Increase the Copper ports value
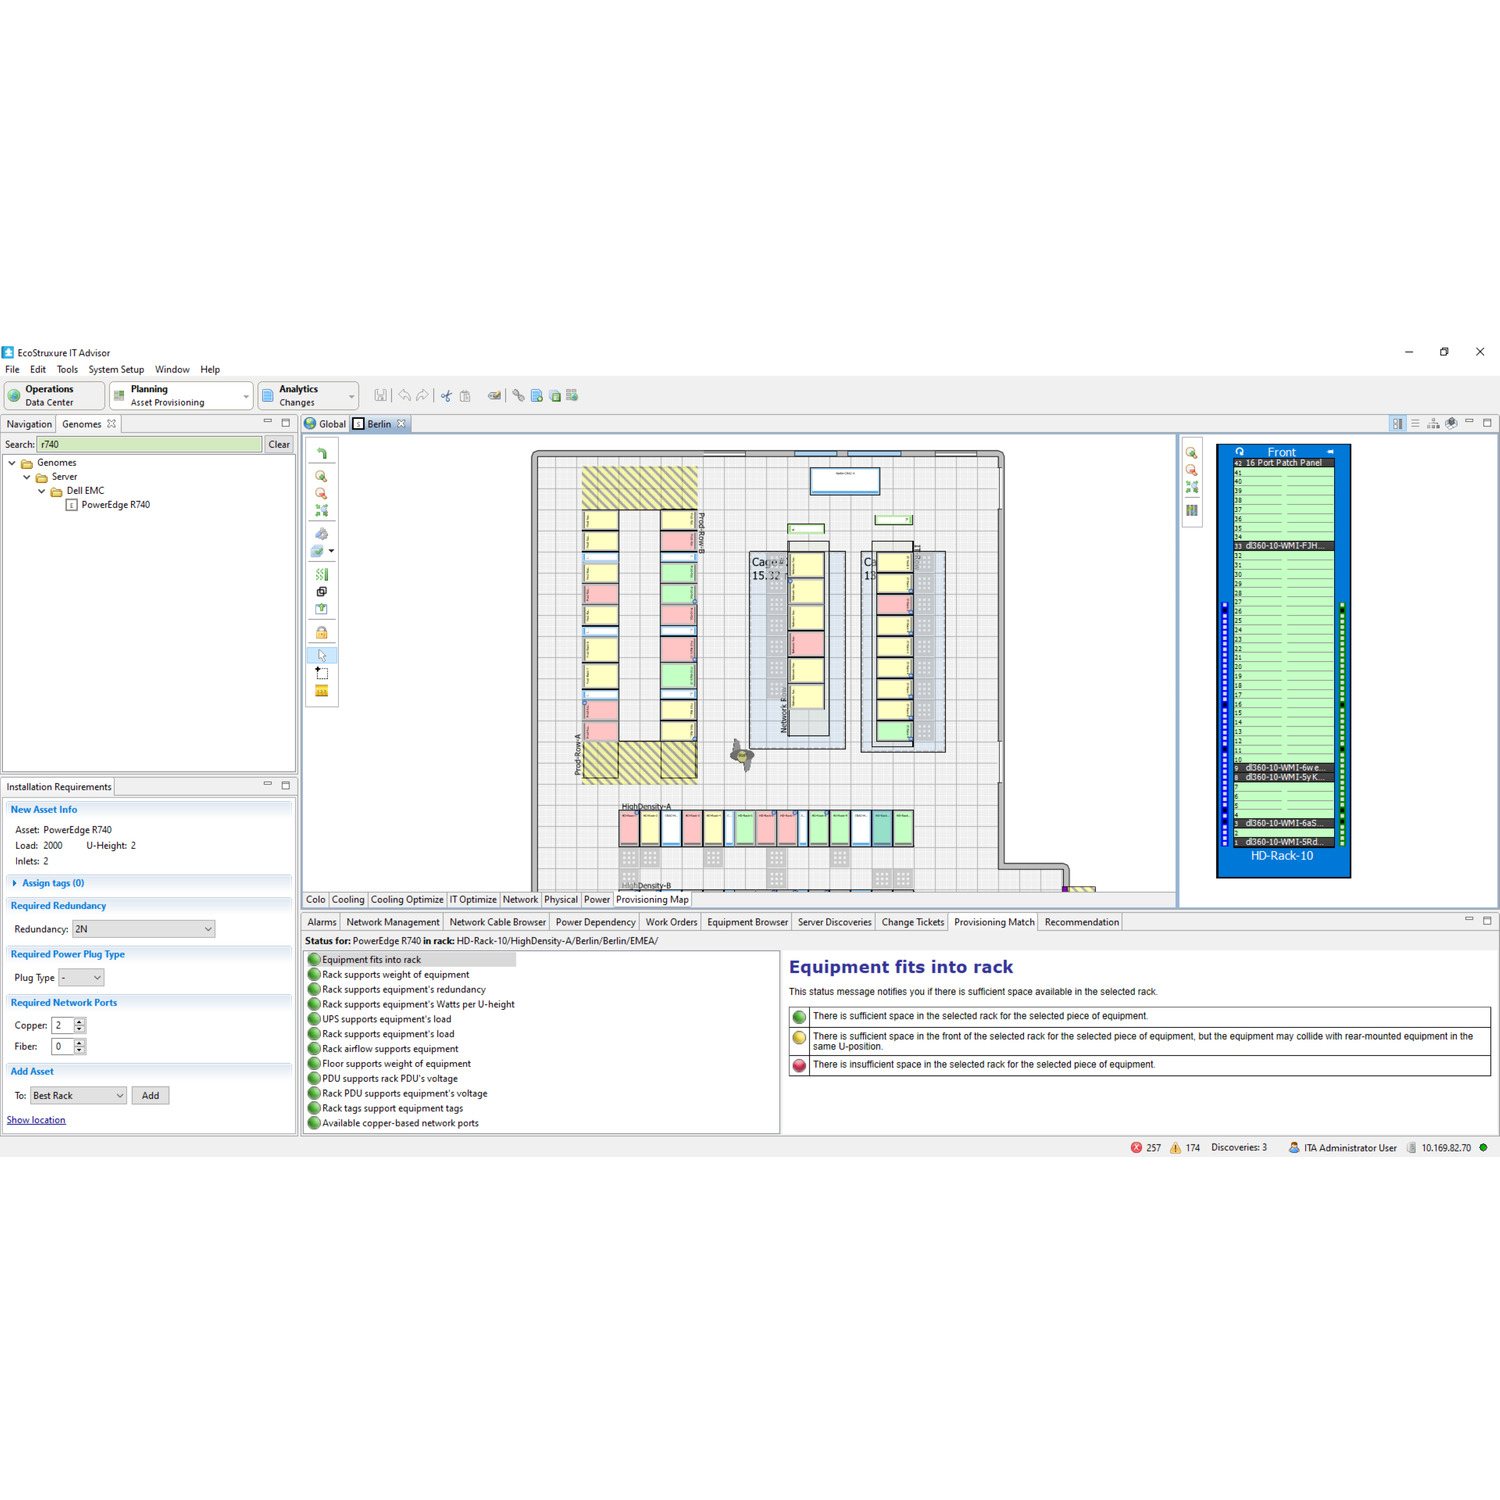This screenshot has height=1500, width=1500. [80, 1022]
